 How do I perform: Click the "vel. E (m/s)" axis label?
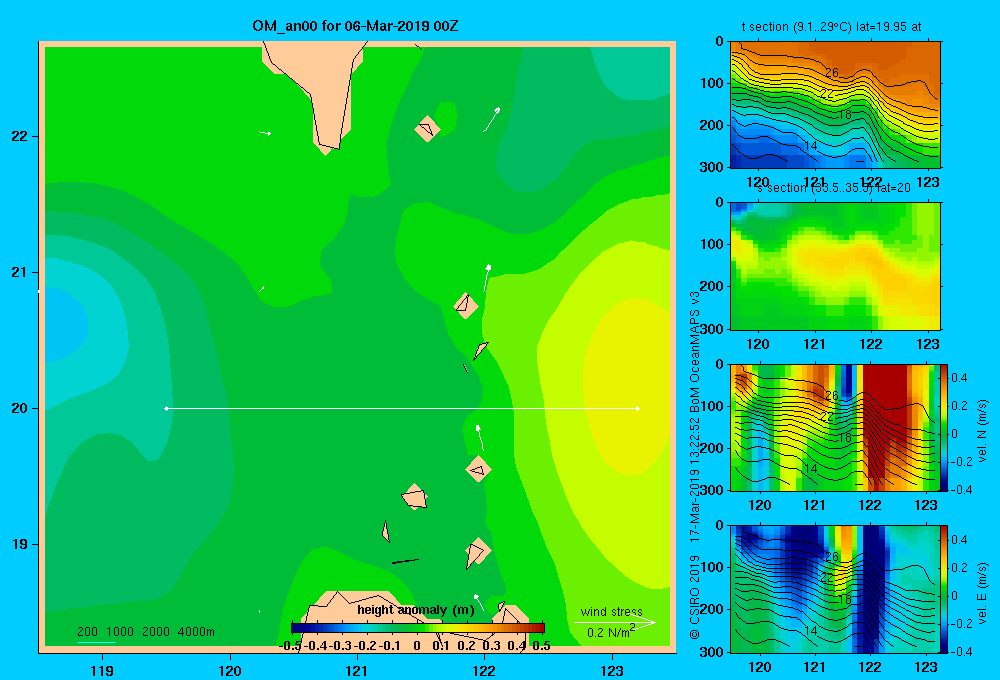pos(982,592)
